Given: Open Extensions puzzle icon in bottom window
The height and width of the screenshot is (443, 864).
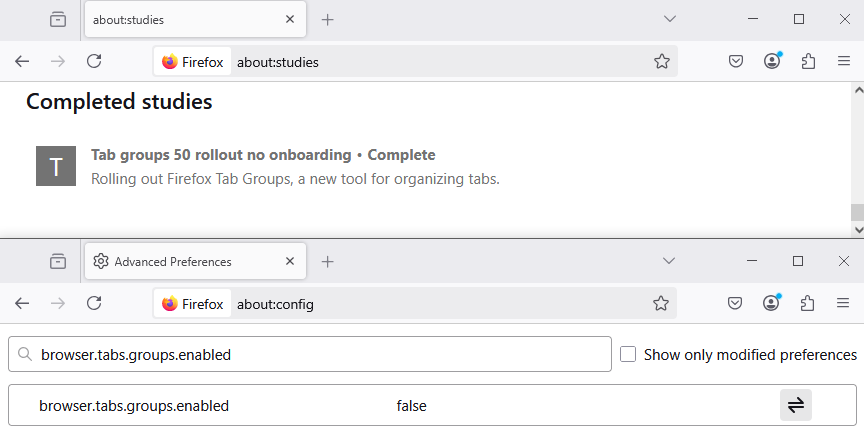Looking at the screenshot, I should 808,303.
